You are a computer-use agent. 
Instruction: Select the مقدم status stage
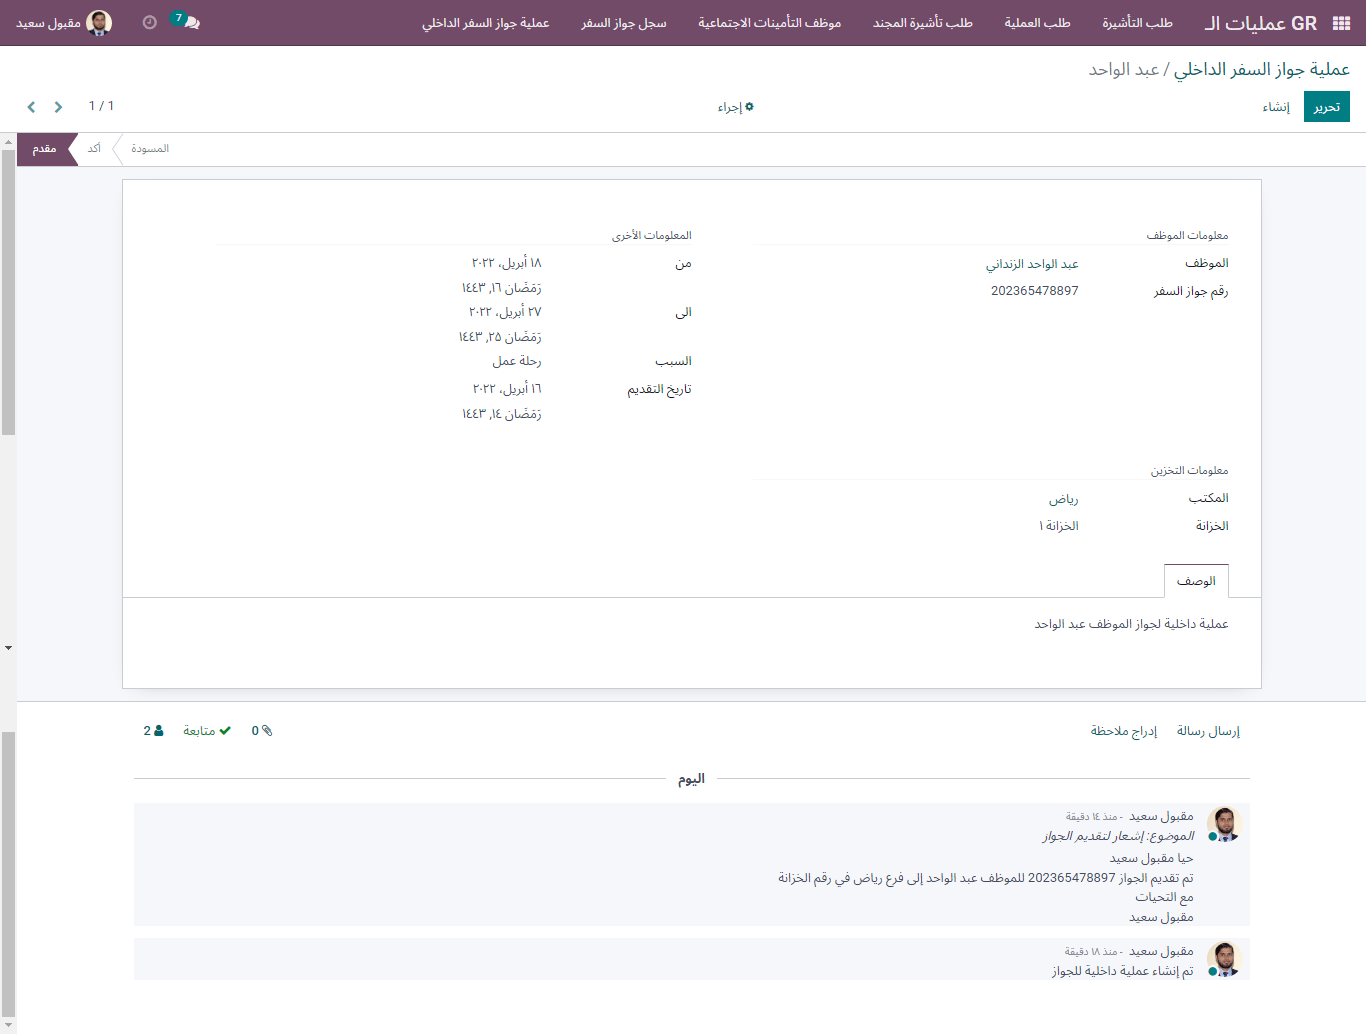(44, 149)
